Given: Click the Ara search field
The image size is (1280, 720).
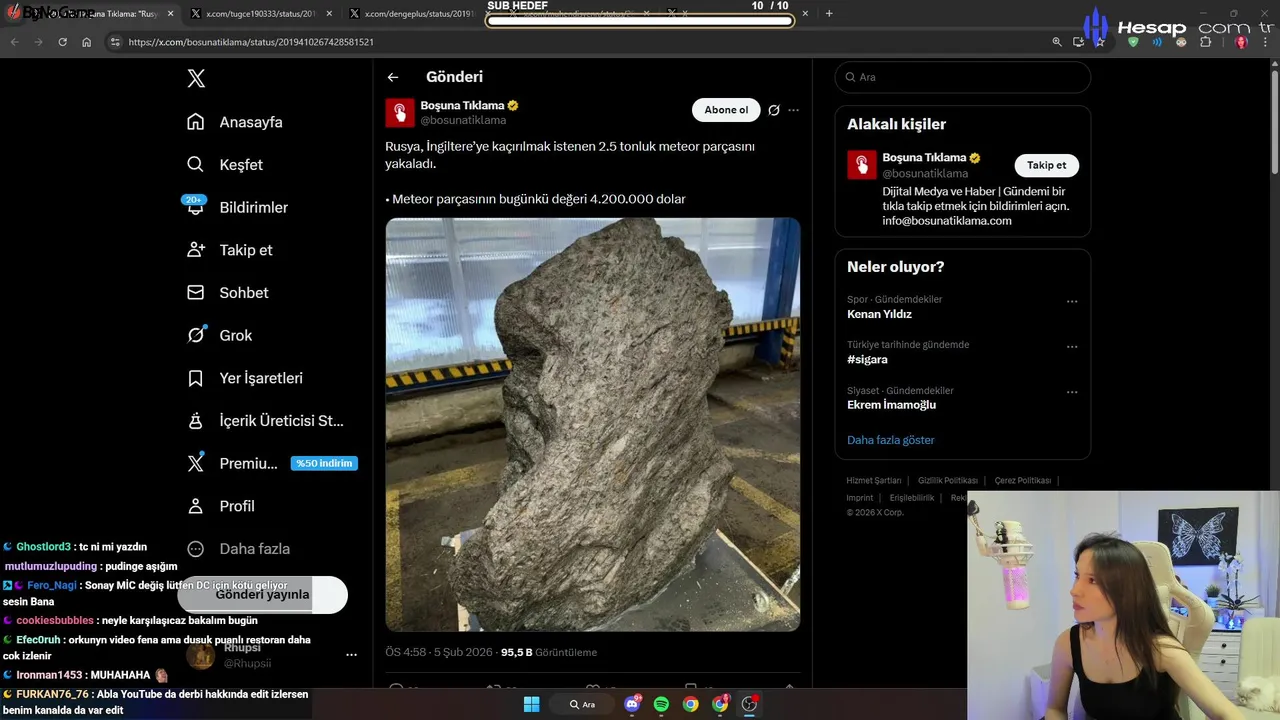Looking at the screenshot, I should (963, 77).
